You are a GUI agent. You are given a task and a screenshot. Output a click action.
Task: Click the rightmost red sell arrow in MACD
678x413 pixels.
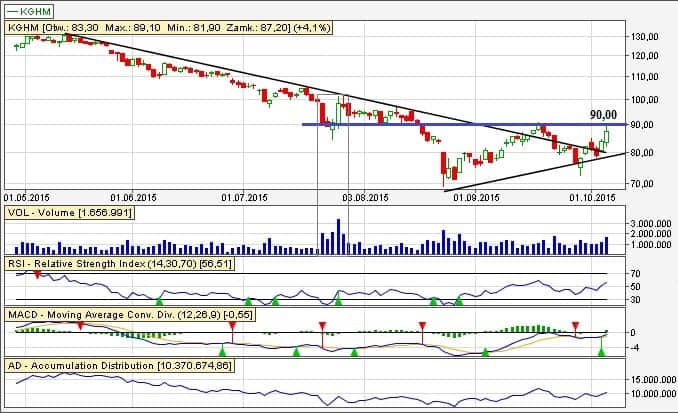(x=575, y=326)
